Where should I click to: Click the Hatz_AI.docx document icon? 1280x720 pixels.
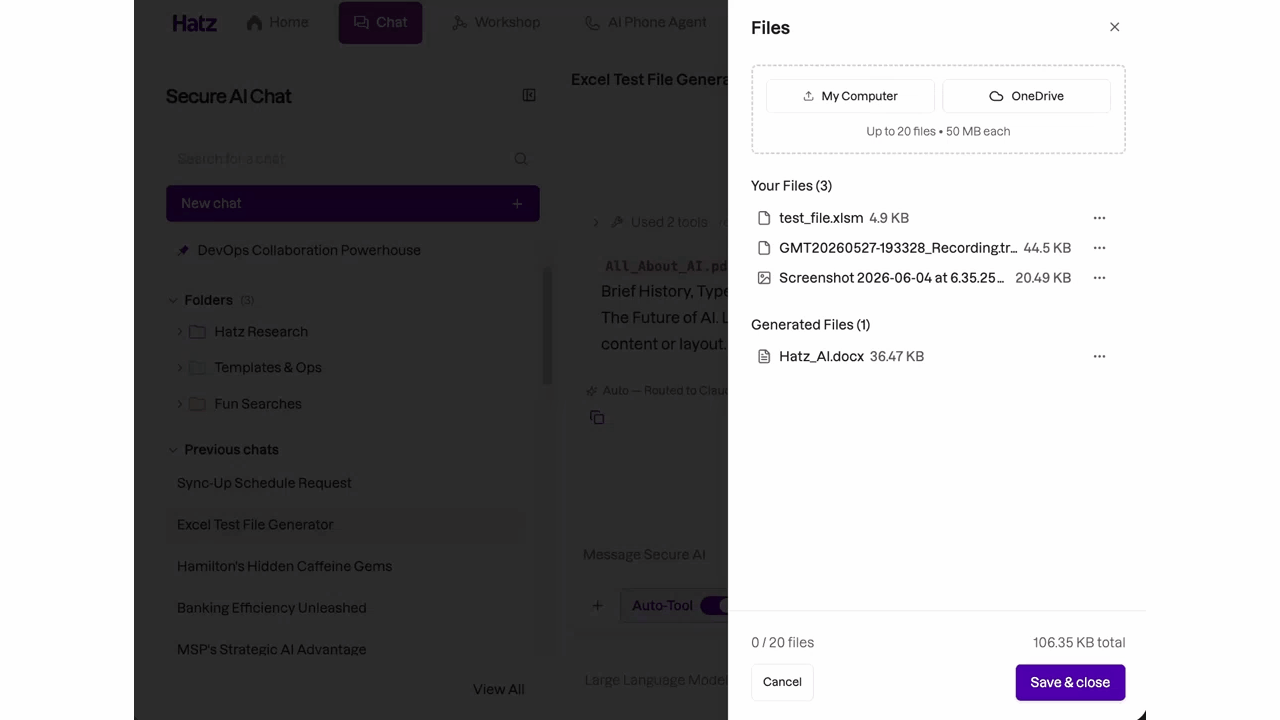click(x=764, y=356)
